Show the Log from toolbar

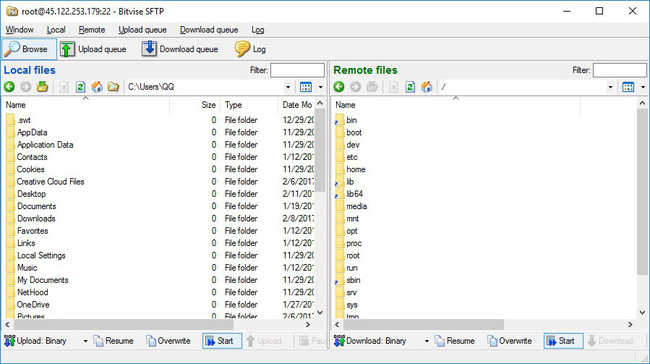coord(250,49)
